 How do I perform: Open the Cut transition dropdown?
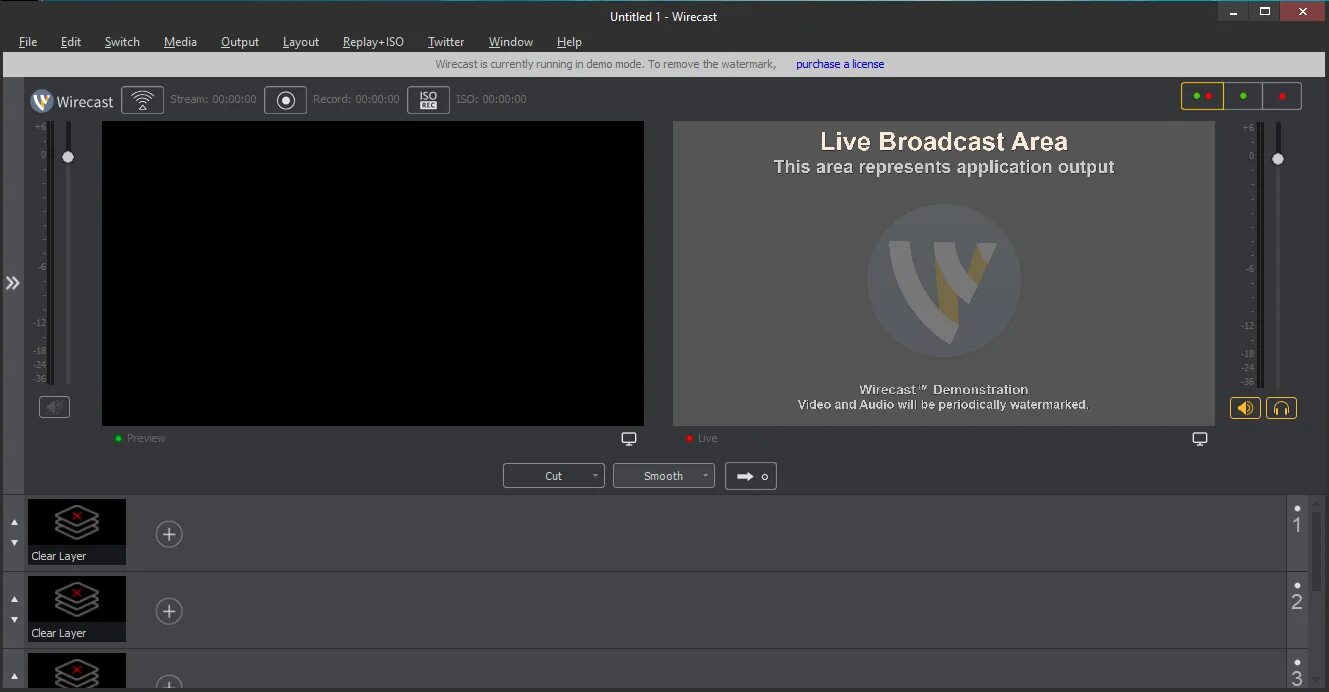coord(554,476)
